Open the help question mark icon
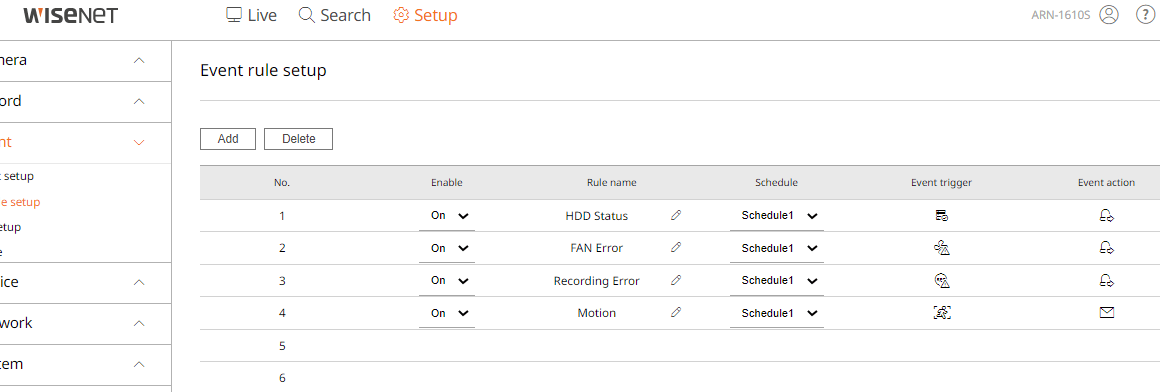Screen dimensions: 1160x392 coord(1144,15)
